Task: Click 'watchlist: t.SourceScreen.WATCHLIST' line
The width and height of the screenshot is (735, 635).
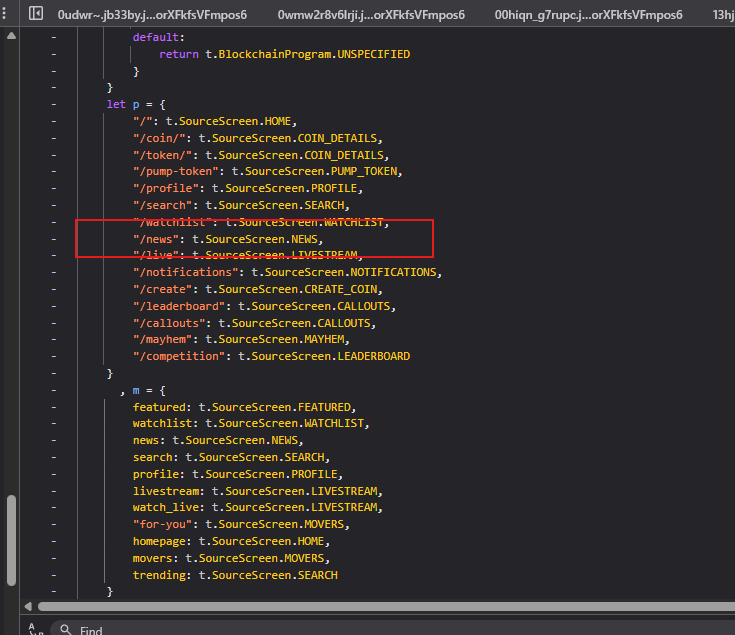Action: tap(251, 423)
